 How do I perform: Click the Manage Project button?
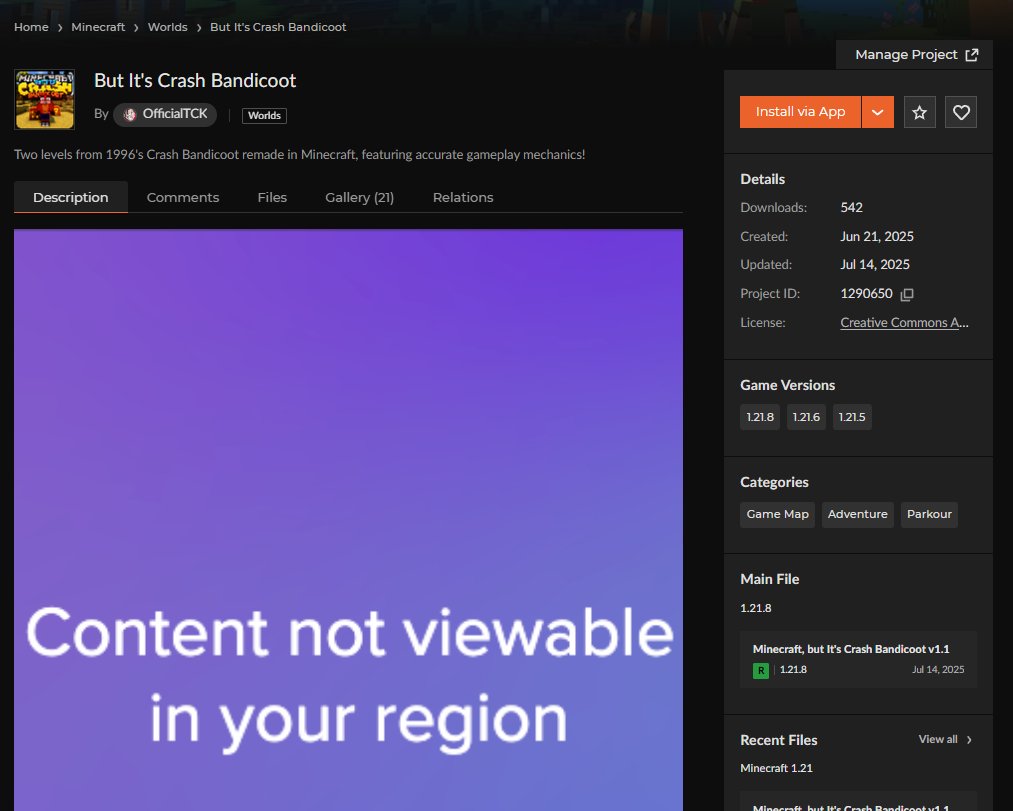click(x=914, y=55)
